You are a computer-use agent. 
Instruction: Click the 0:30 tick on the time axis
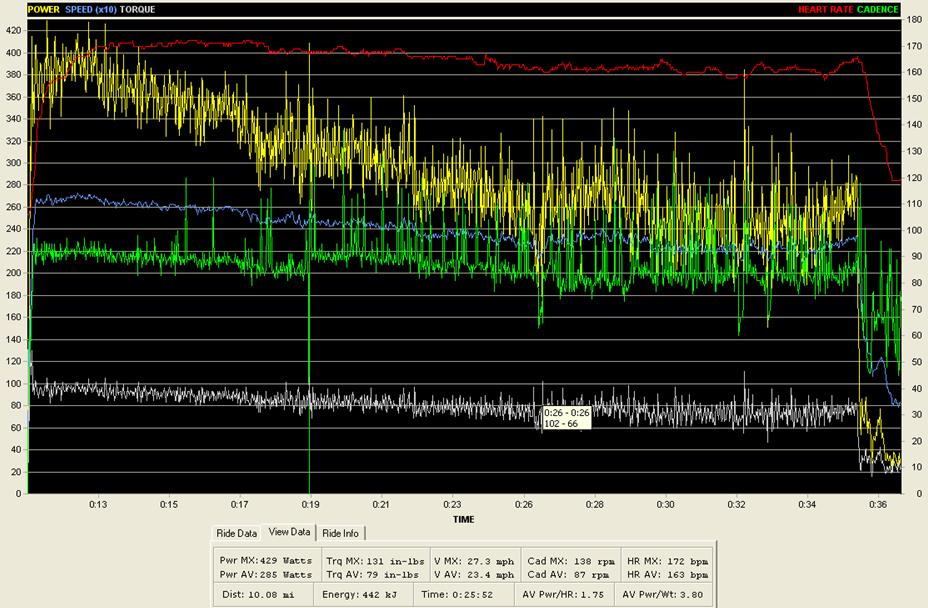665,504
